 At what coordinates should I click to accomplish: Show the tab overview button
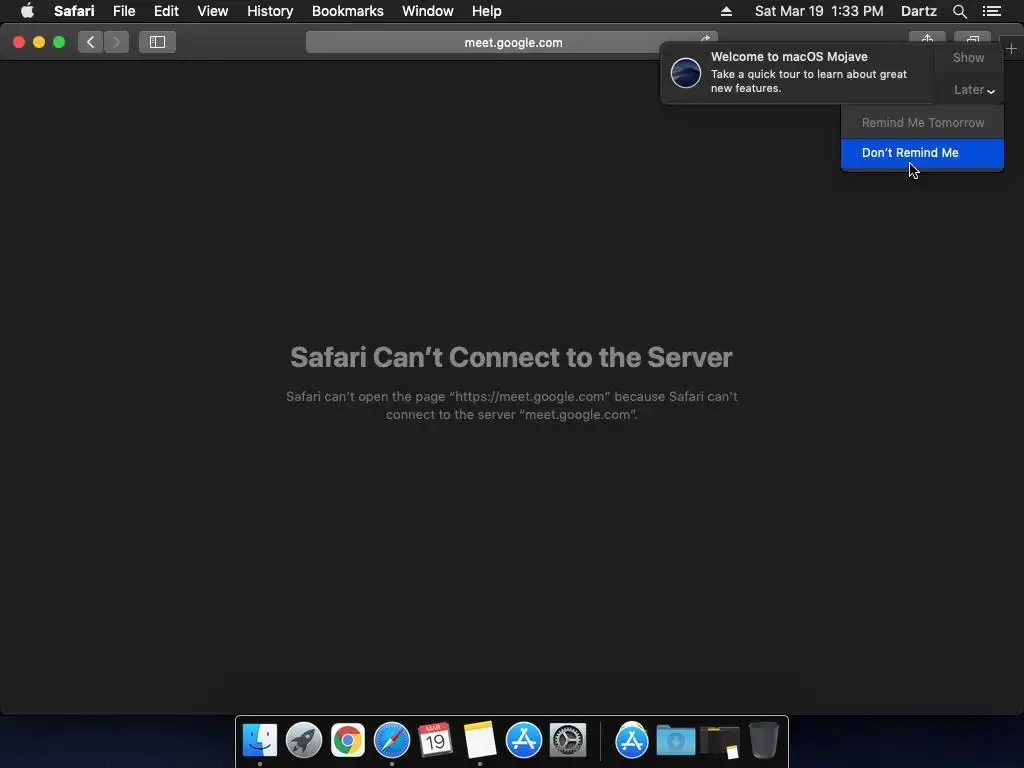click(972, 38)
